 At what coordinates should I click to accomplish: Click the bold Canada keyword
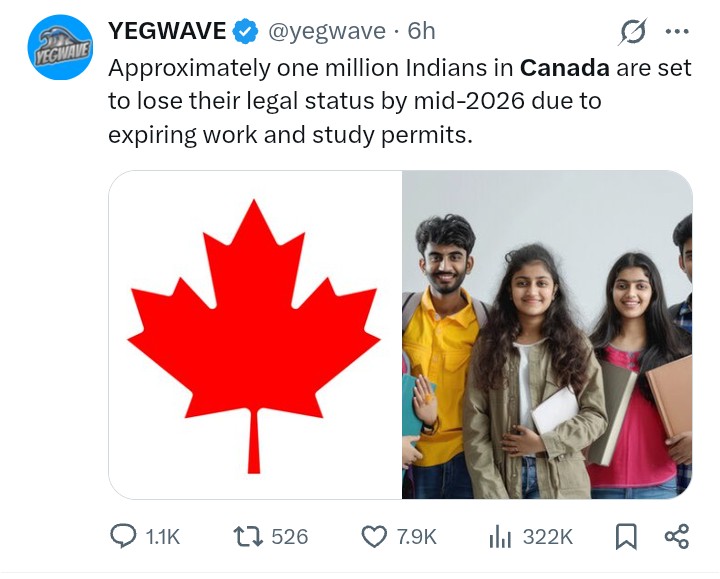(565, 68)
